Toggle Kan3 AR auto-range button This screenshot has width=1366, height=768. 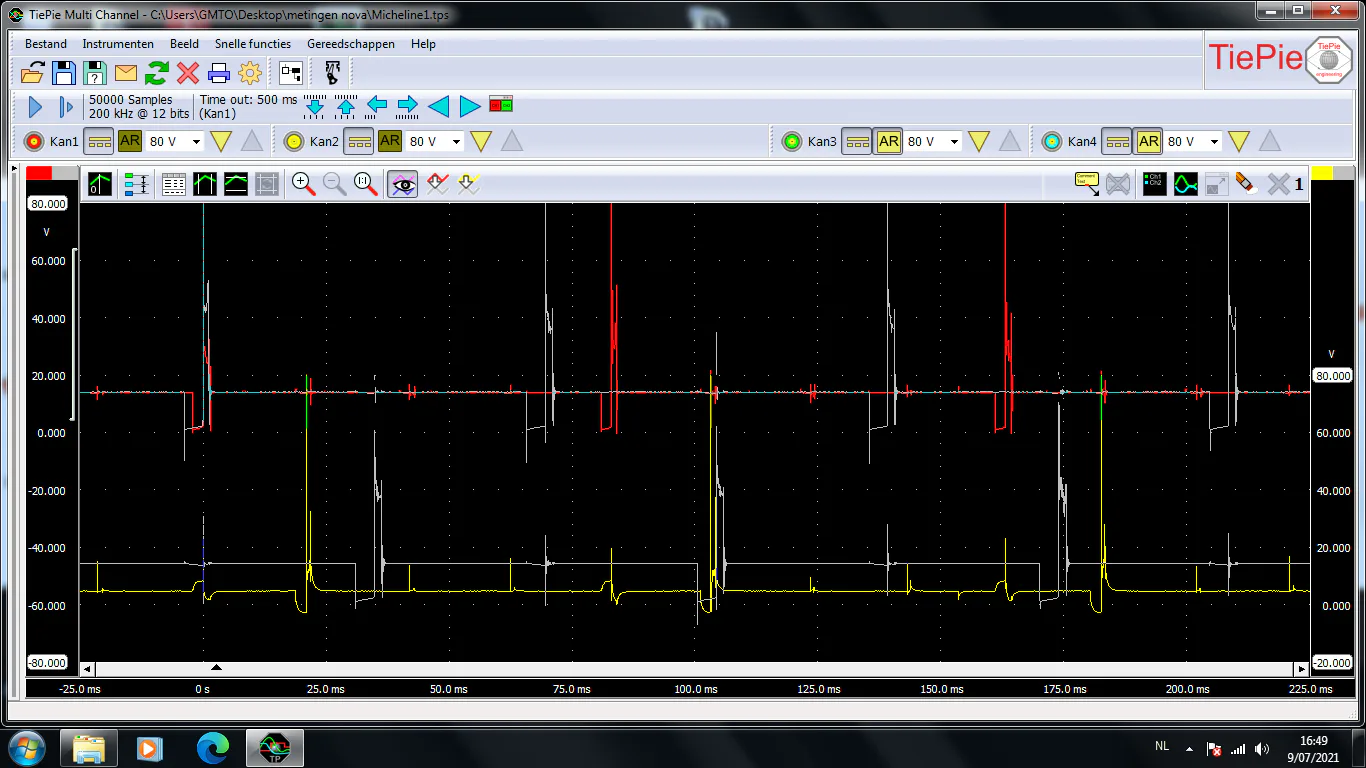coord(888,141)
